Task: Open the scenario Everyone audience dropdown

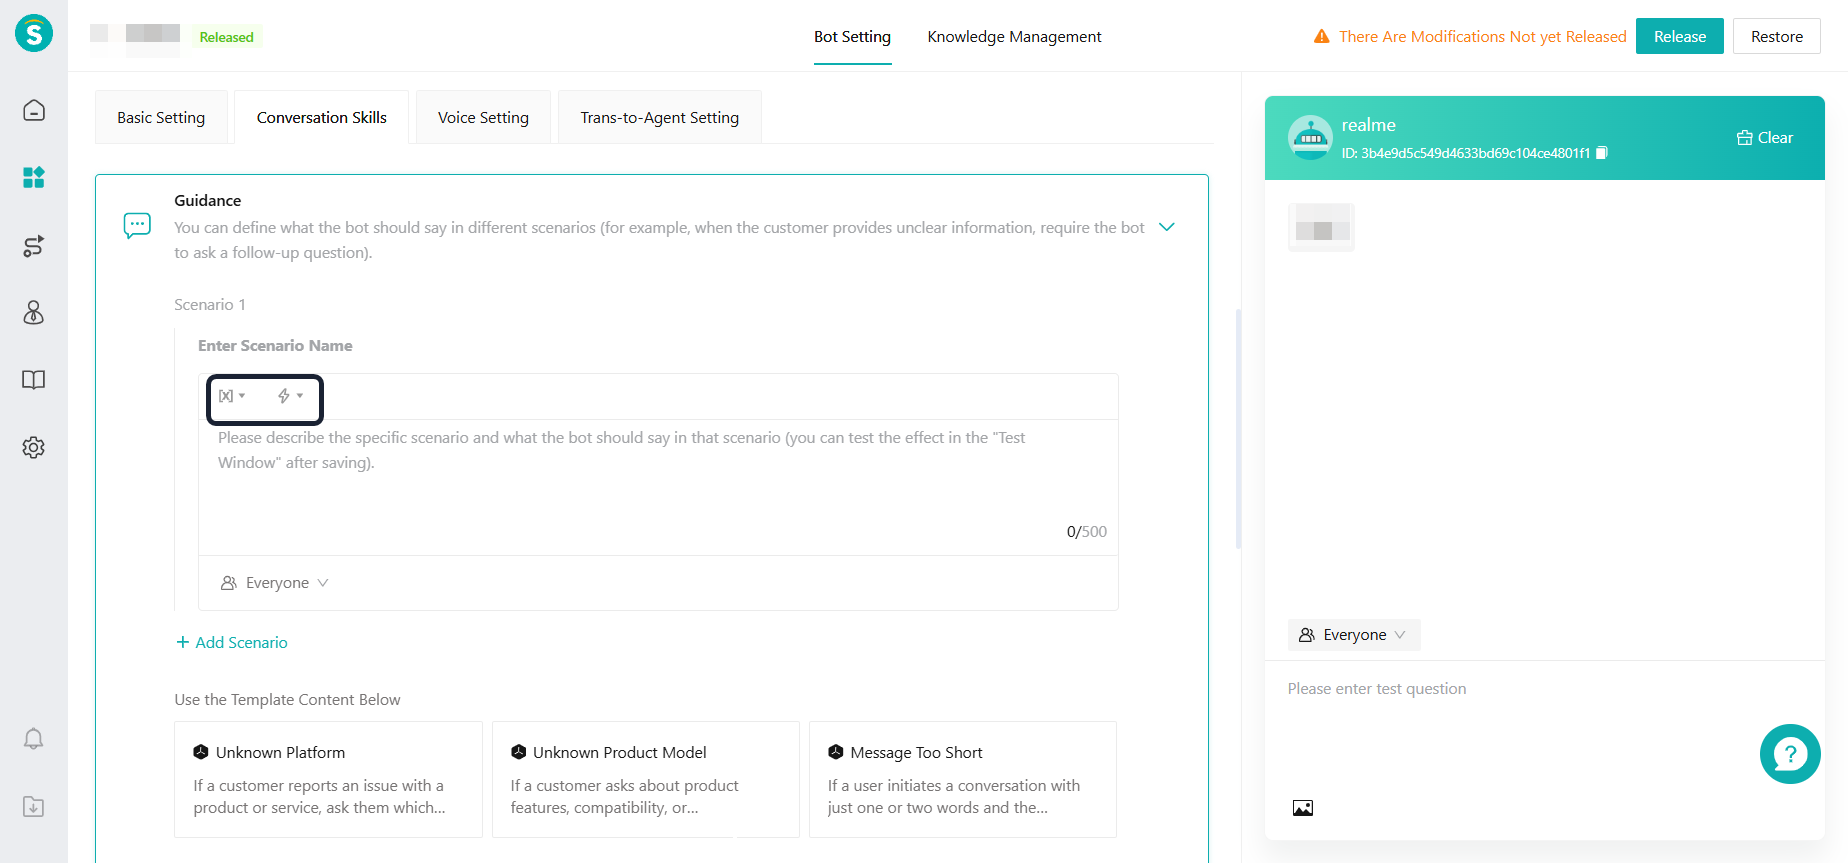Action: (275, 583)
